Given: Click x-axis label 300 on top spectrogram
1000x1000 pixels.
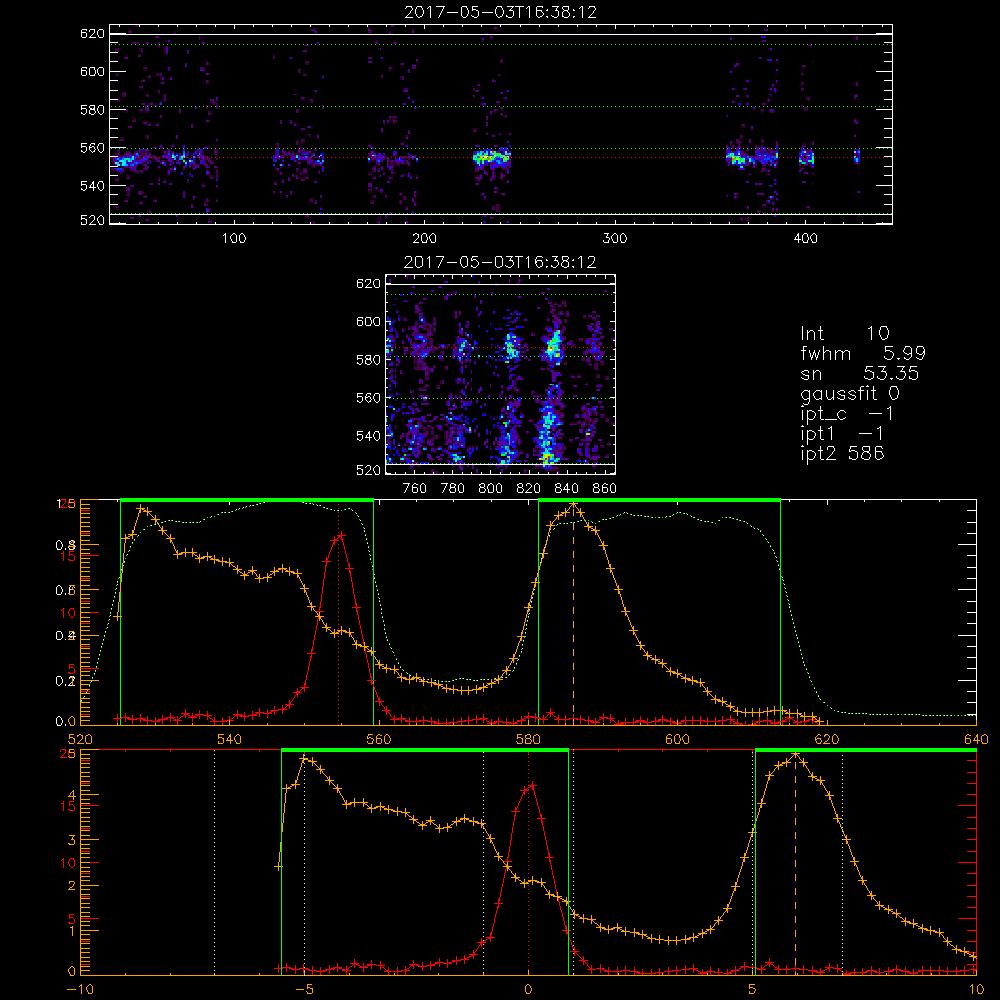Looking at the screenshot, I should 615,238.
